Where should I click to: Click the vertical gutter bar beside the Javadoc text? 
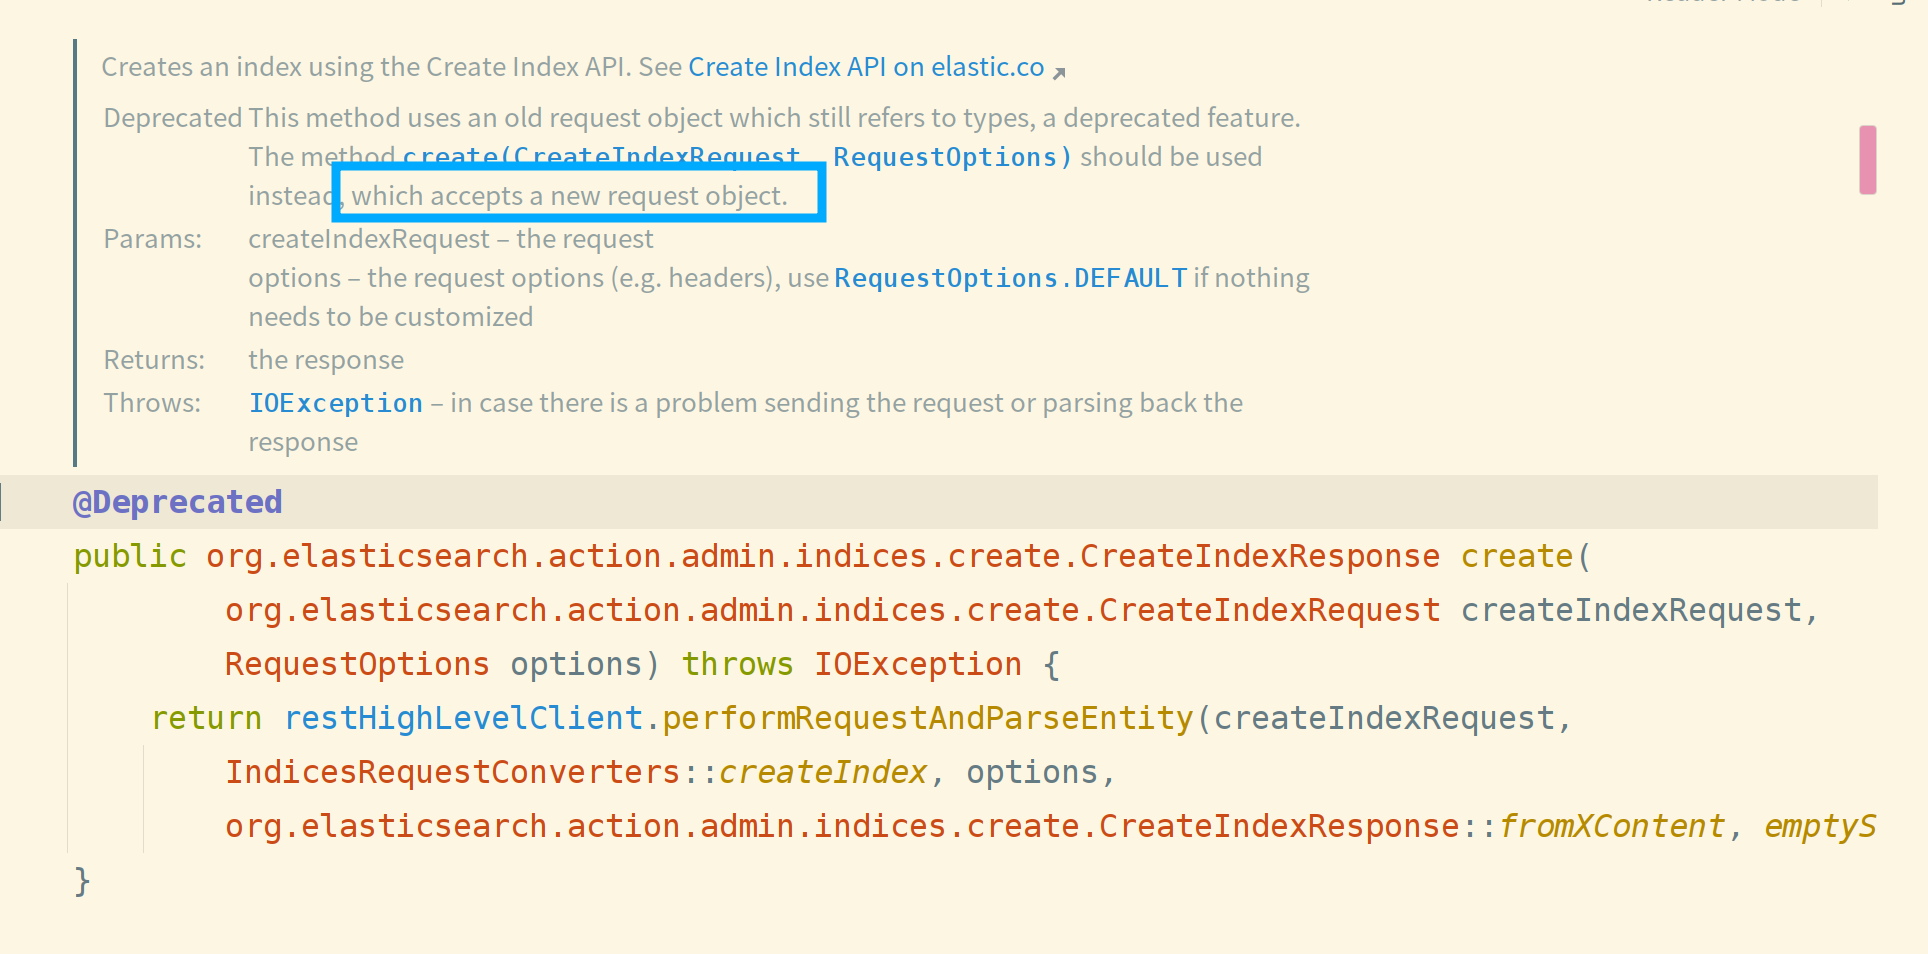(x=76, y=250)
